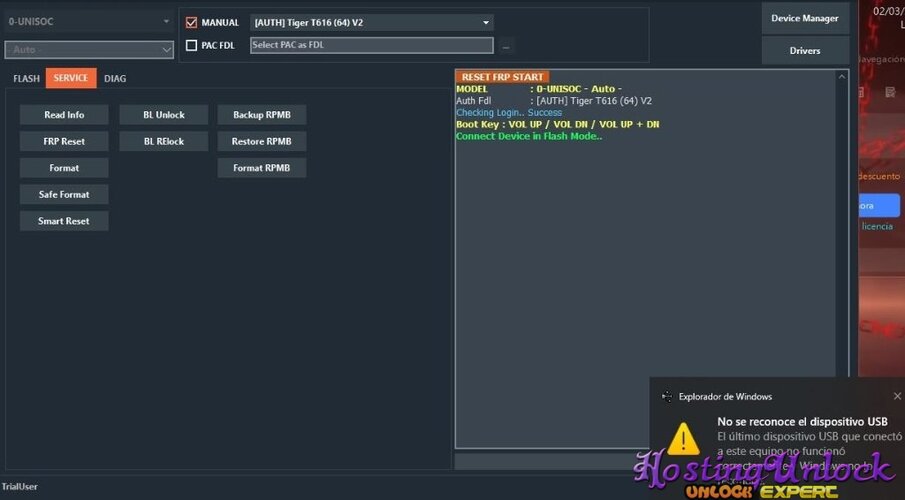Viewport: 905px width, 500px height.
Task: Click the 'No se reconoce el dispositivo USB' message
Action: (x=802, y=421)
